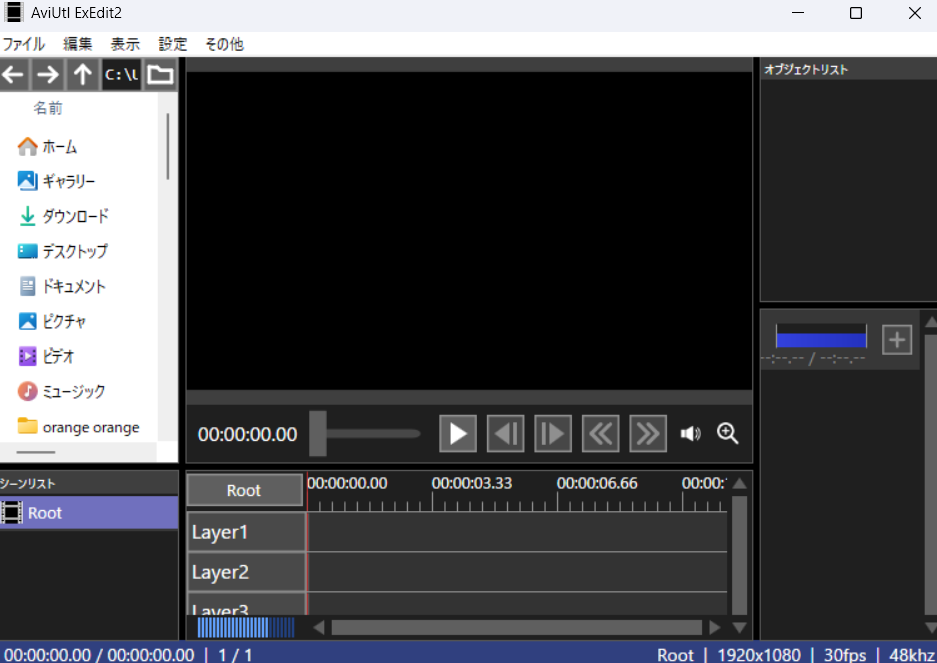Click the plus add button
This screenshot has width=937, height=663.
click(897, 340)
